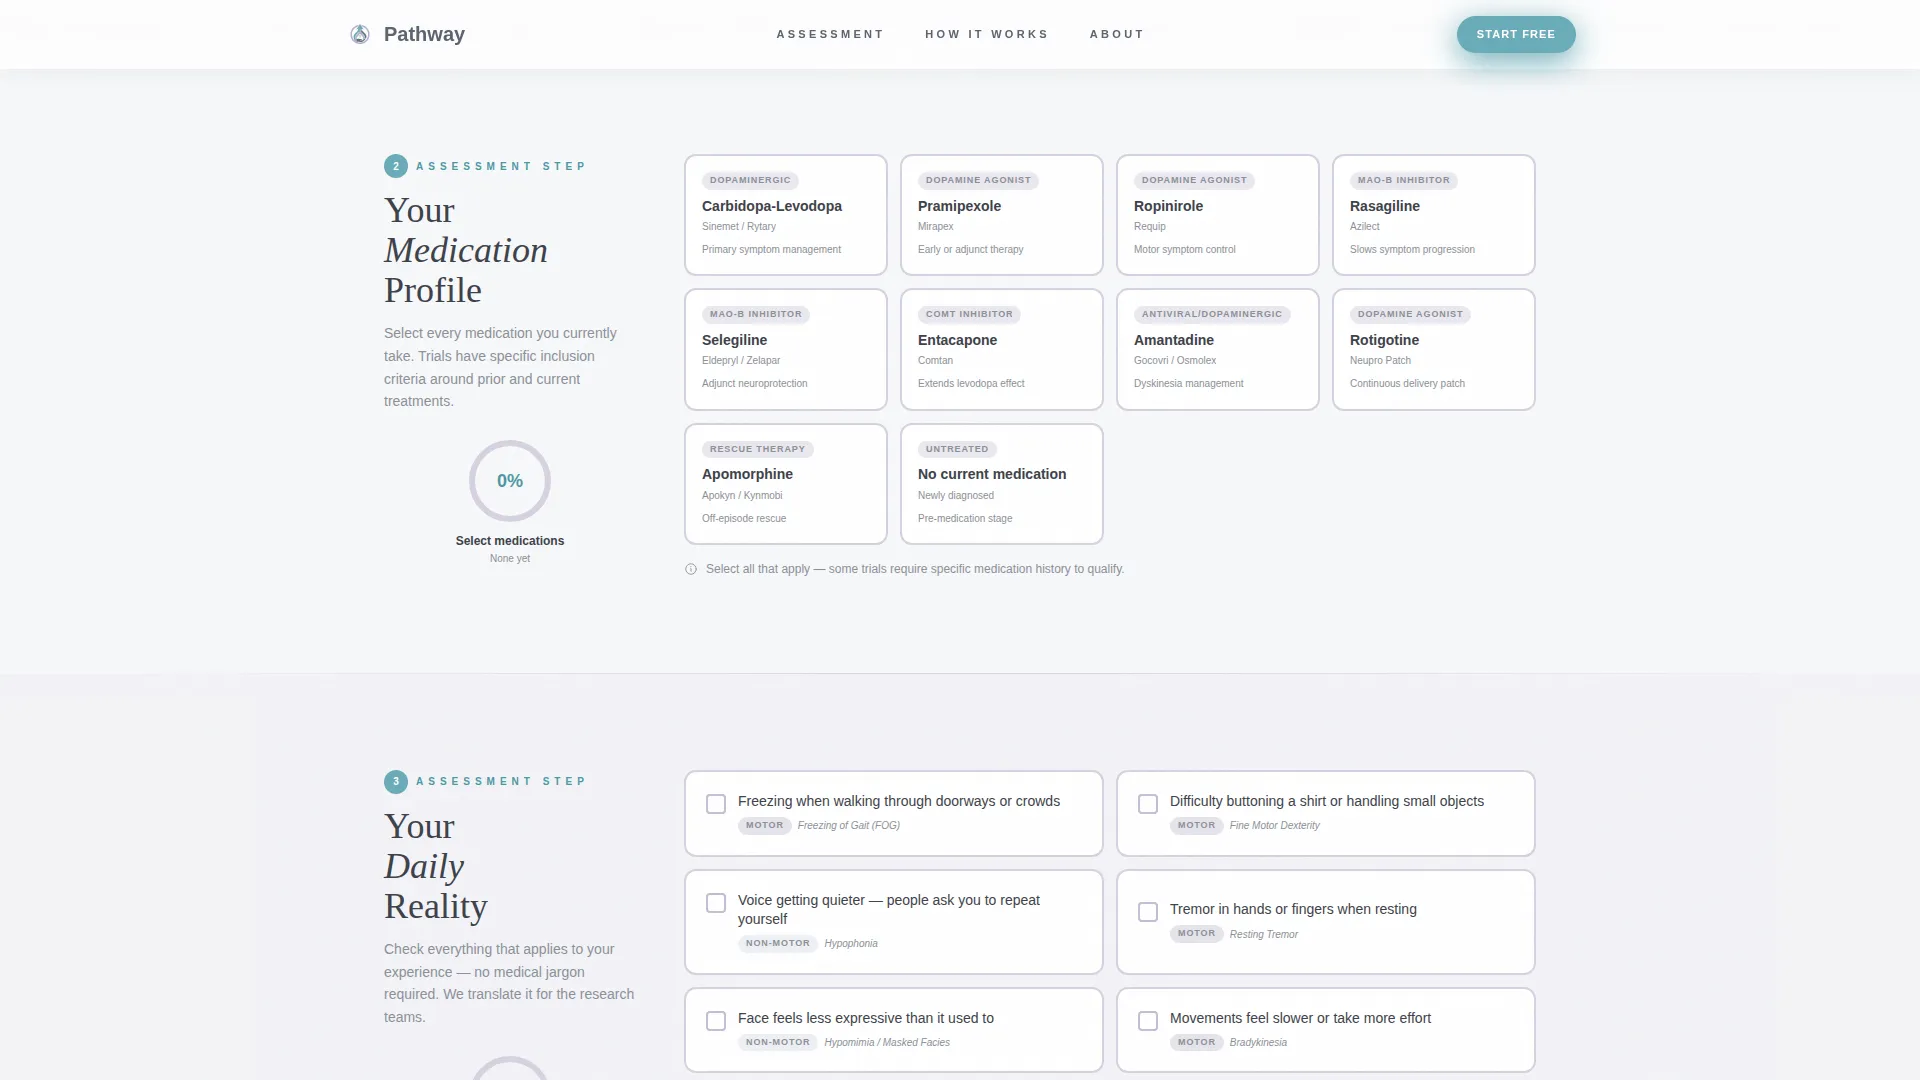Click 'Gocovri / Osmolex' brand text
The height and width of the screenshot is (1080, 1920).
tap(1175, 361)
